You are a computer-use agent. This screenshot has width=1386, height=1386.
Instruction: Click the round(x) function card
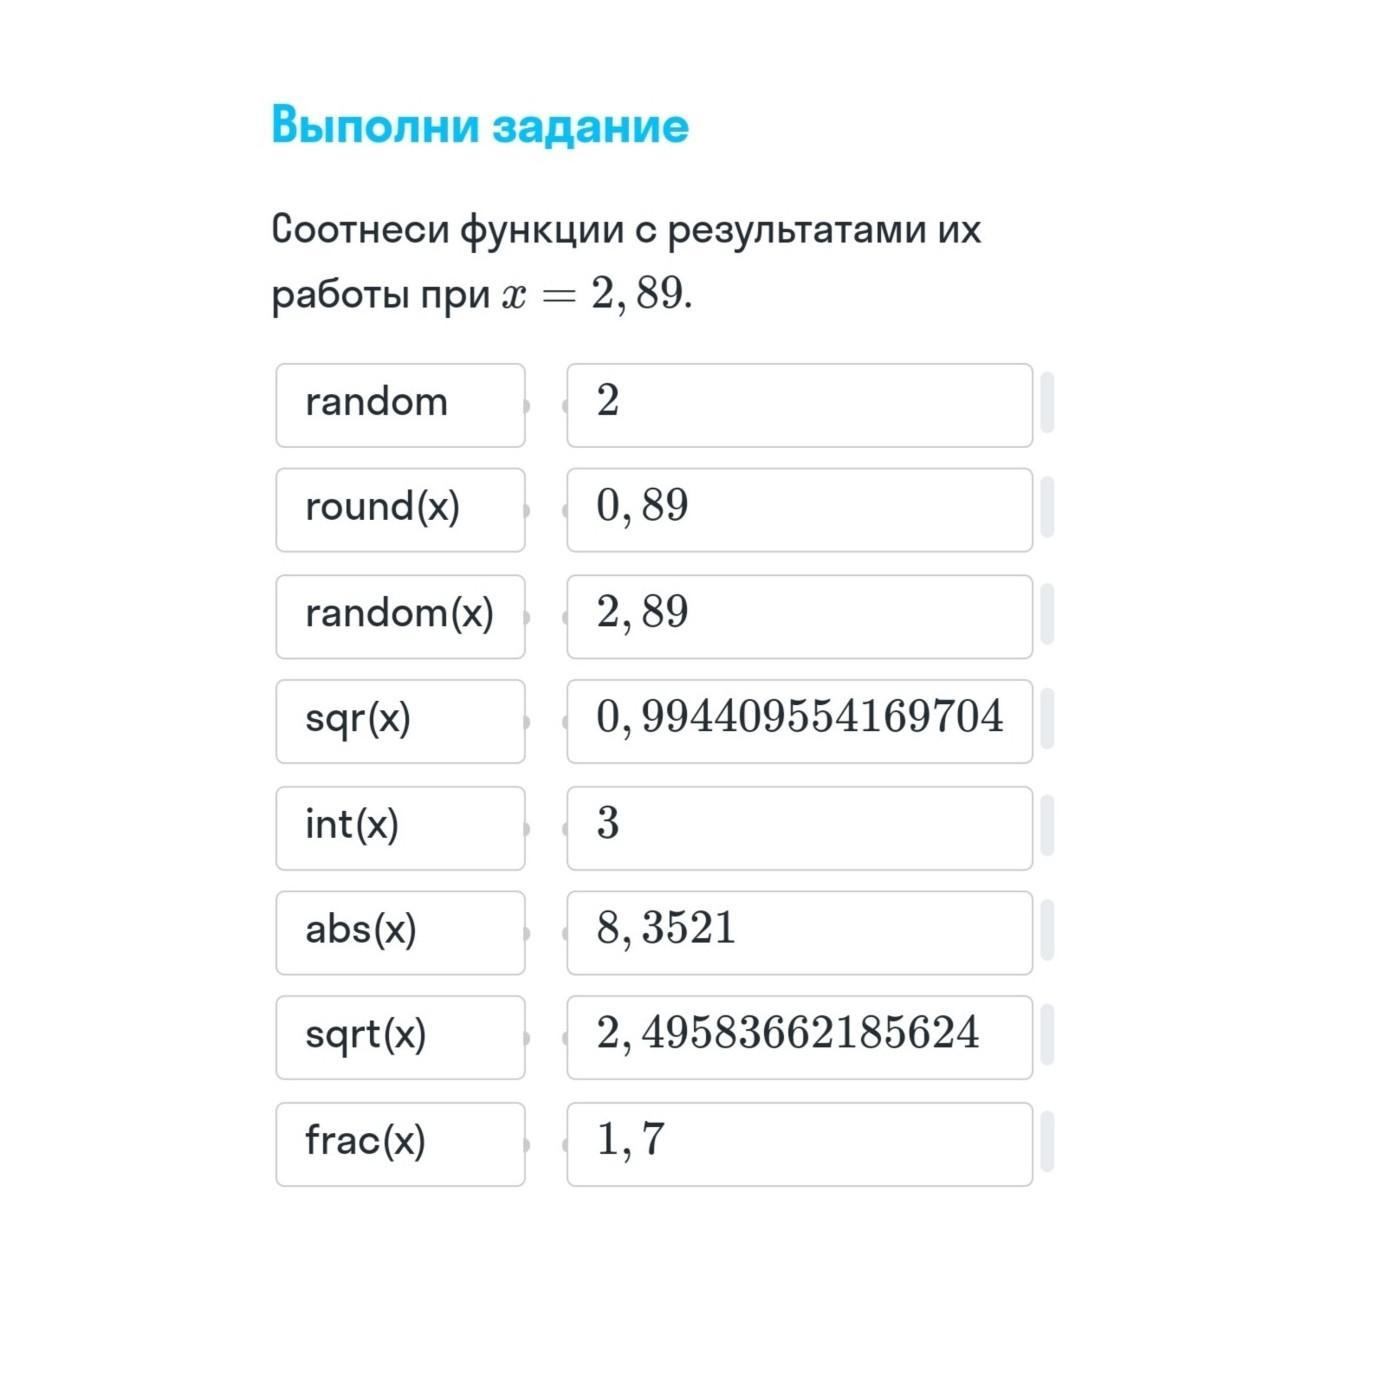400,510
